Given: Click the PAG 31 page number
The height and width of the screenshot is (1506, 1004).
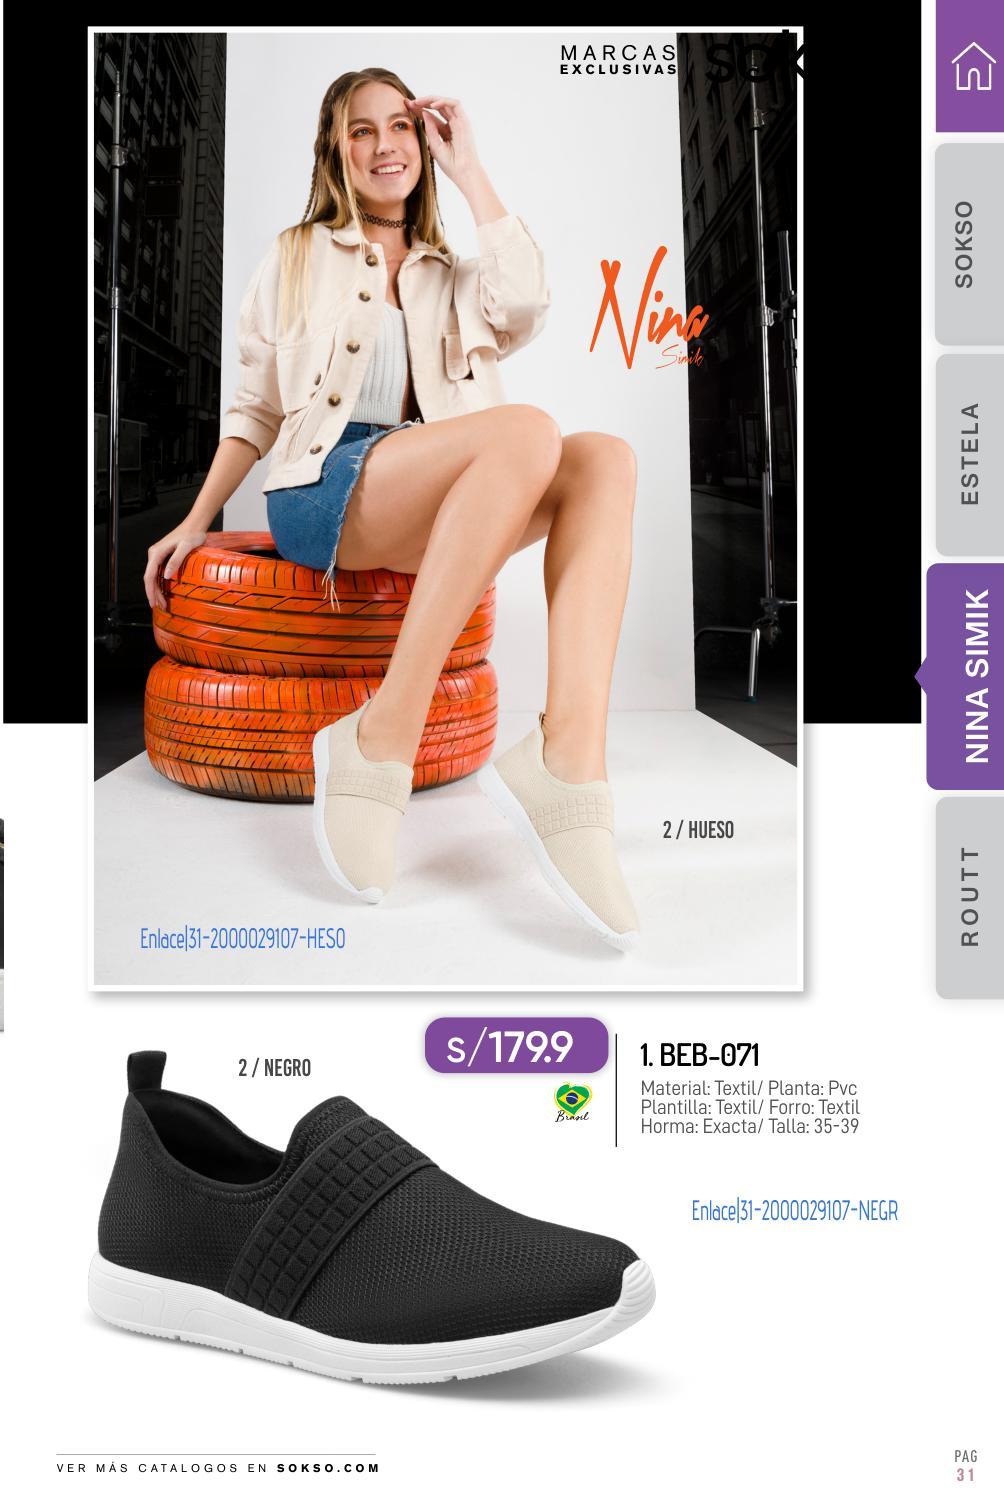Looking at the screenshot, I should tap(965, 1467).
